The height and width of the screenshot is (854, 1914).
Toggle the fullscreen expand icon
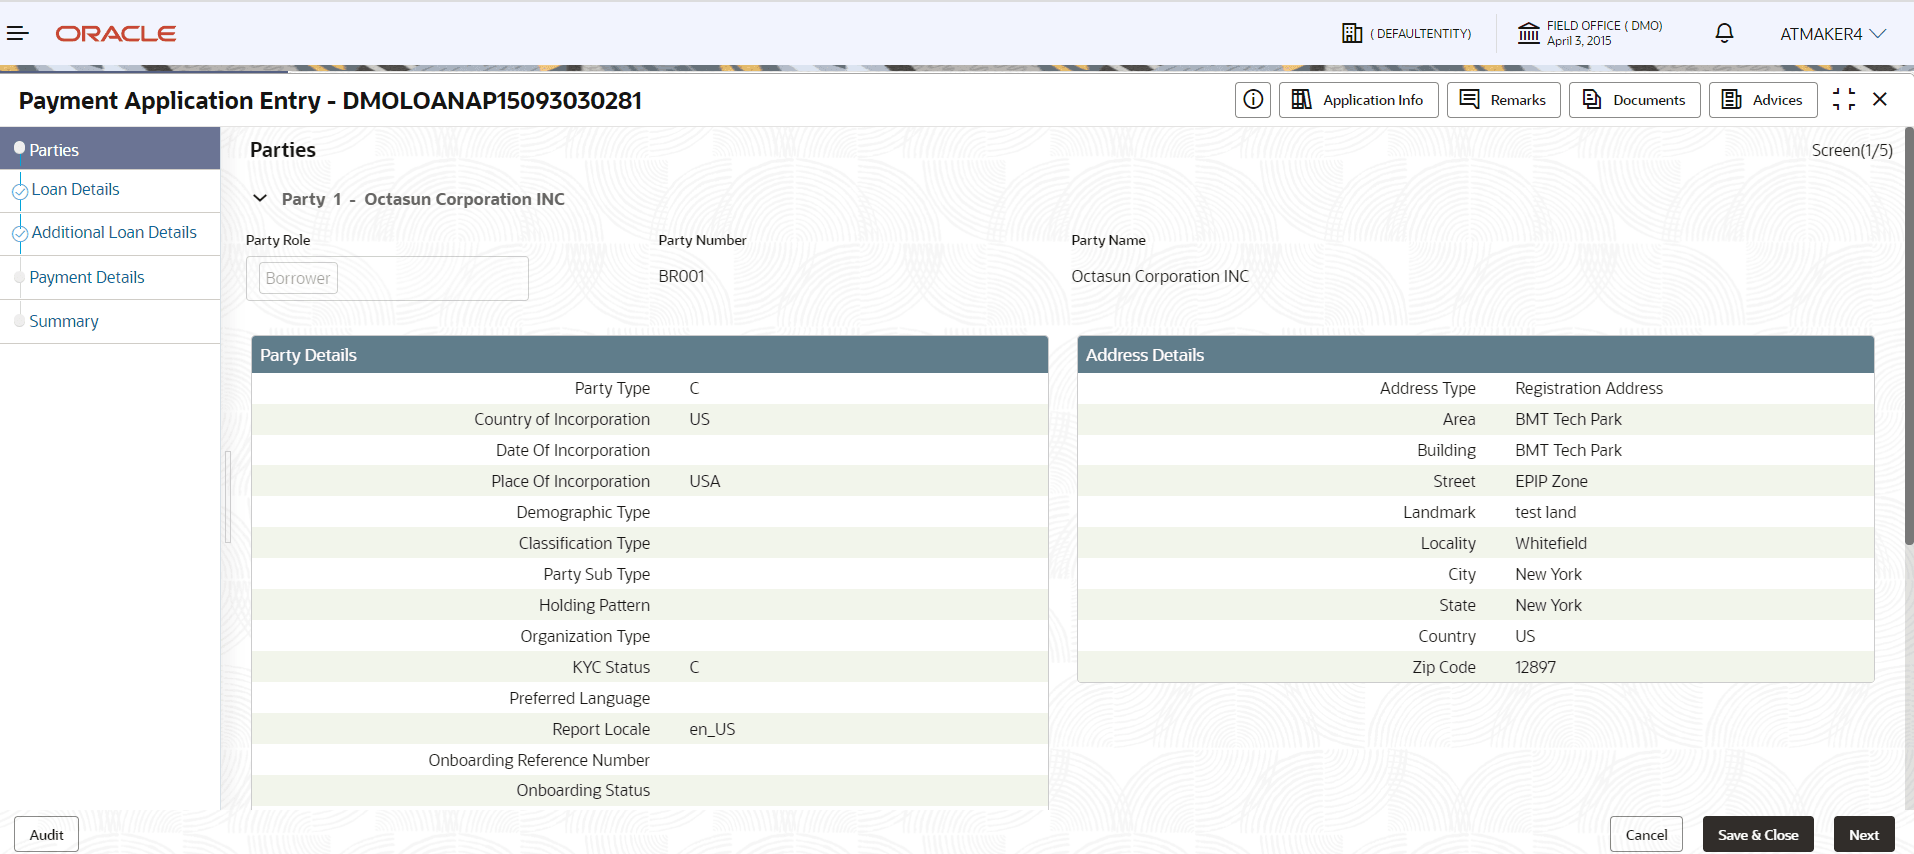click(x=1844, y=99)
